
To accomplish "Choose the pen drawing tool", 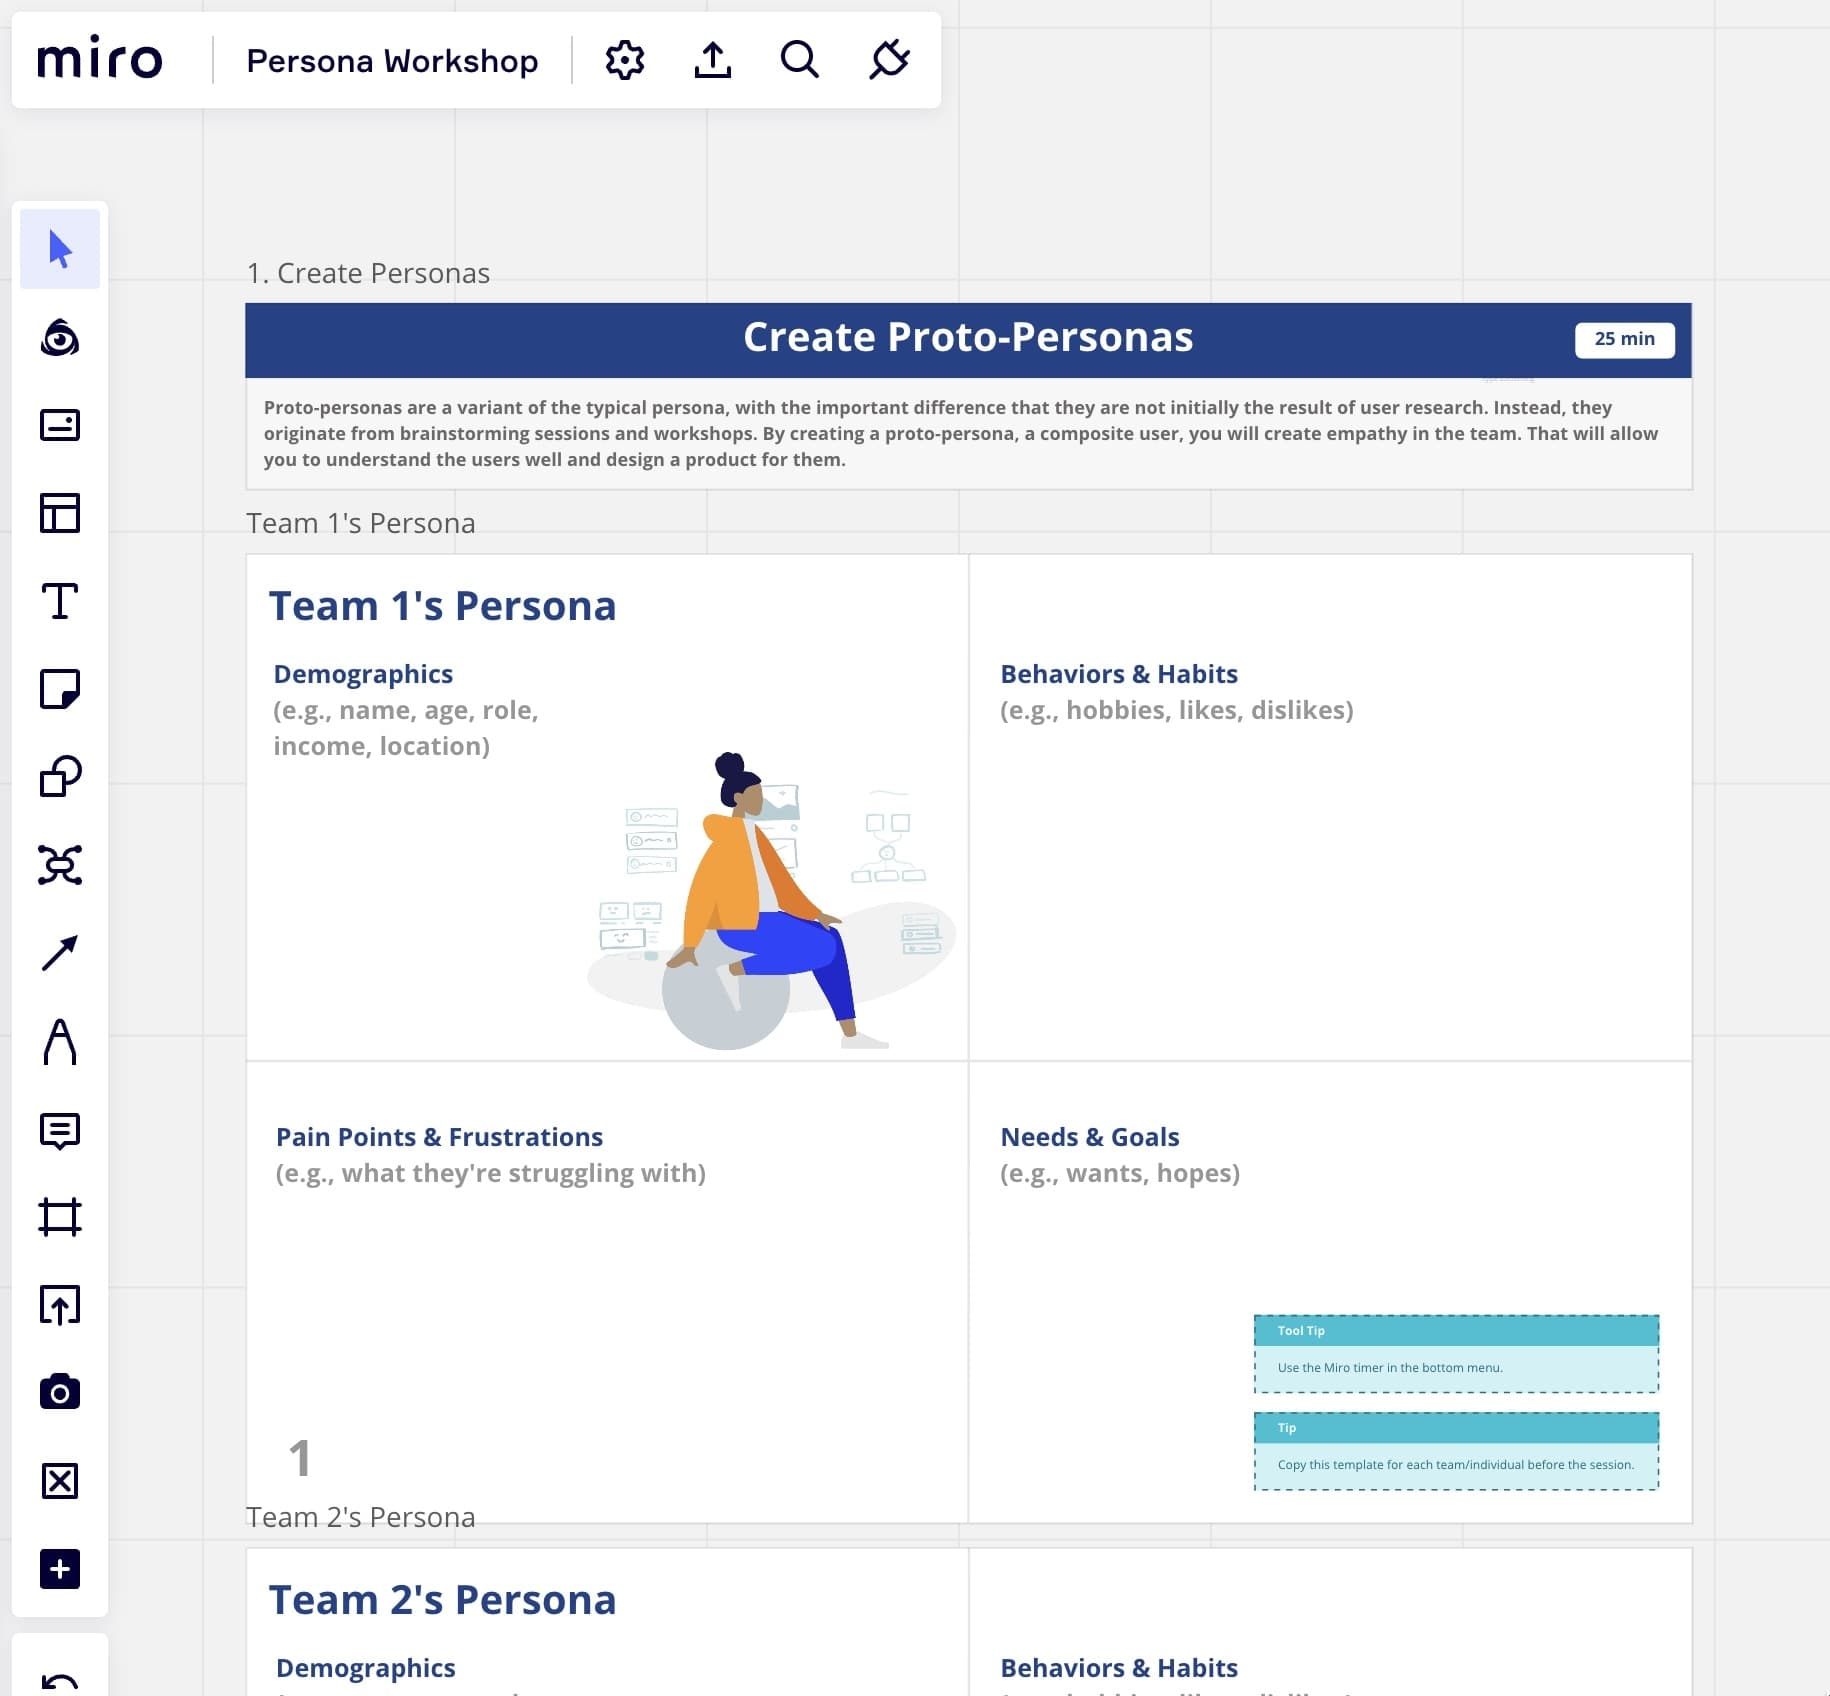I will coord(60,1043).
